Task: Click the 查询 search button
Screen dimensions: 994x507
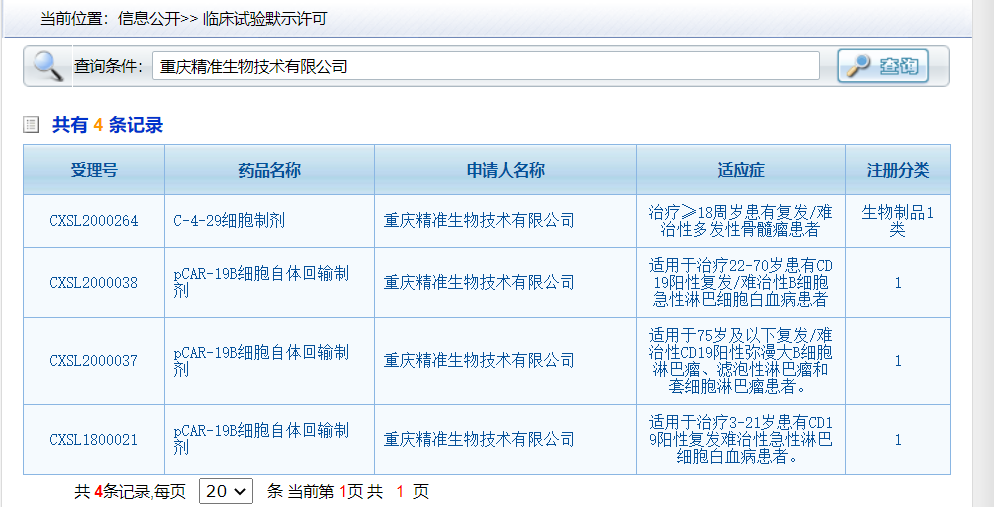Action: [883, 66]
